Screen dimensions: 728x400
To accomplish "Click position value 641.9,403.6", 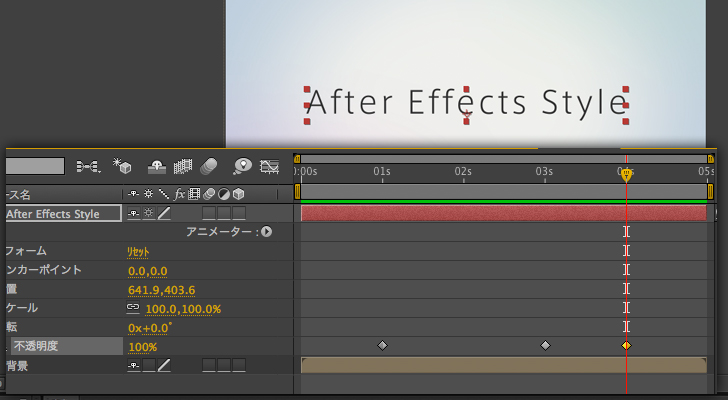I will (x=162, y=290).
